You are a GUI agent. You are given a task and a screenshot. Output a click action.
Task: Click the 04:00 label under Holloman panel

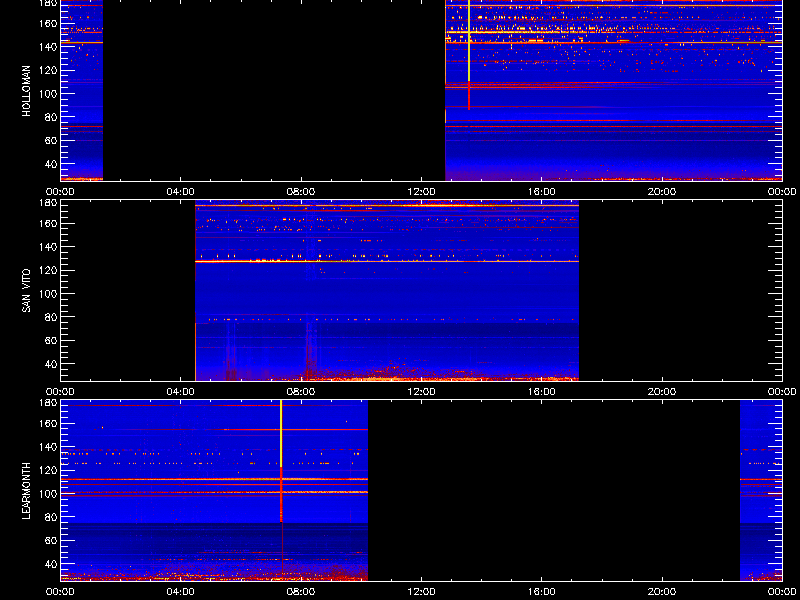pos(181,192)
